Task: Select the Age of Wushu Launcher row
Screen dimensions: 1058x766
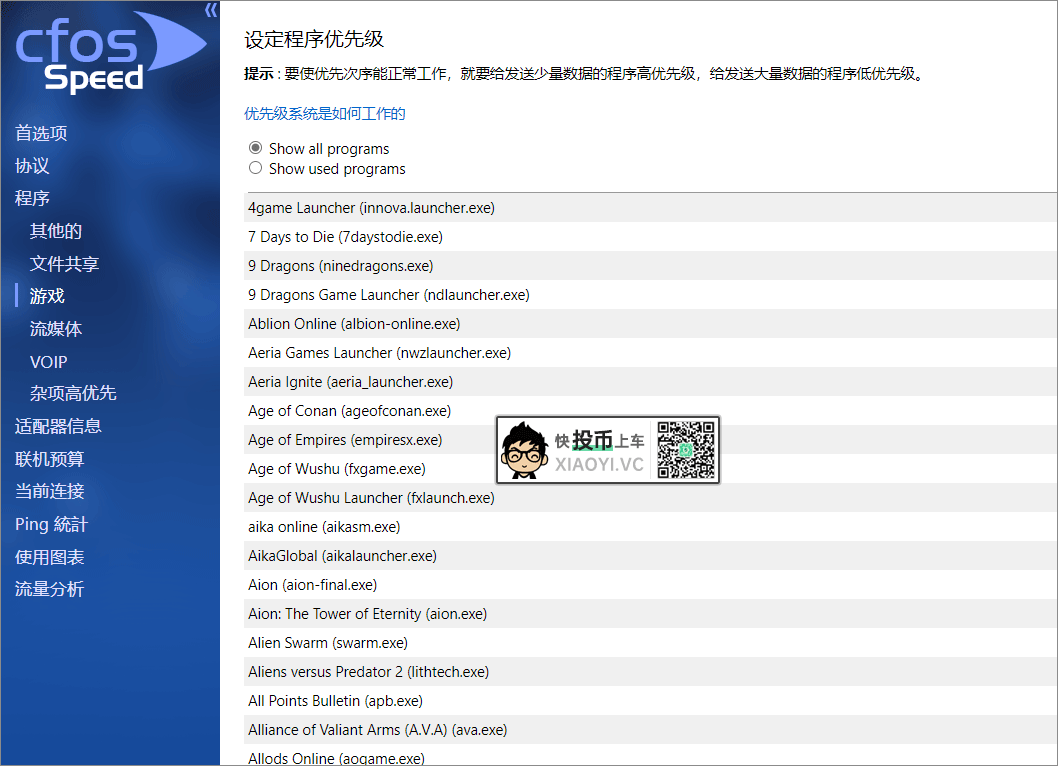Action: point(650,498)
